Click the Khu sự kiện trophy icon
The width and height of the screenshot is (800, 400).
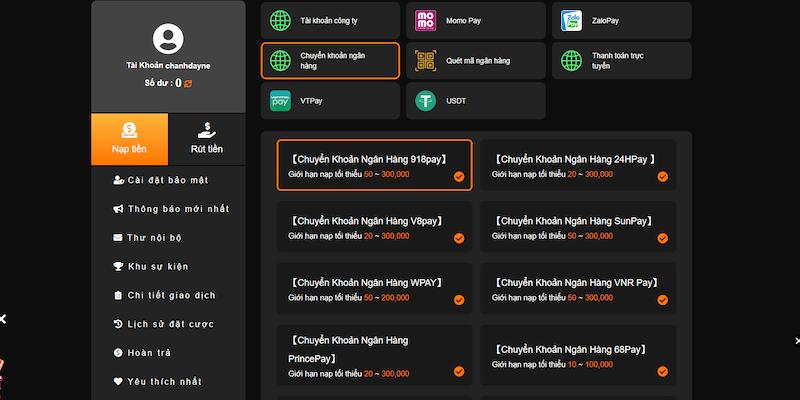click(x=118, y=266)
